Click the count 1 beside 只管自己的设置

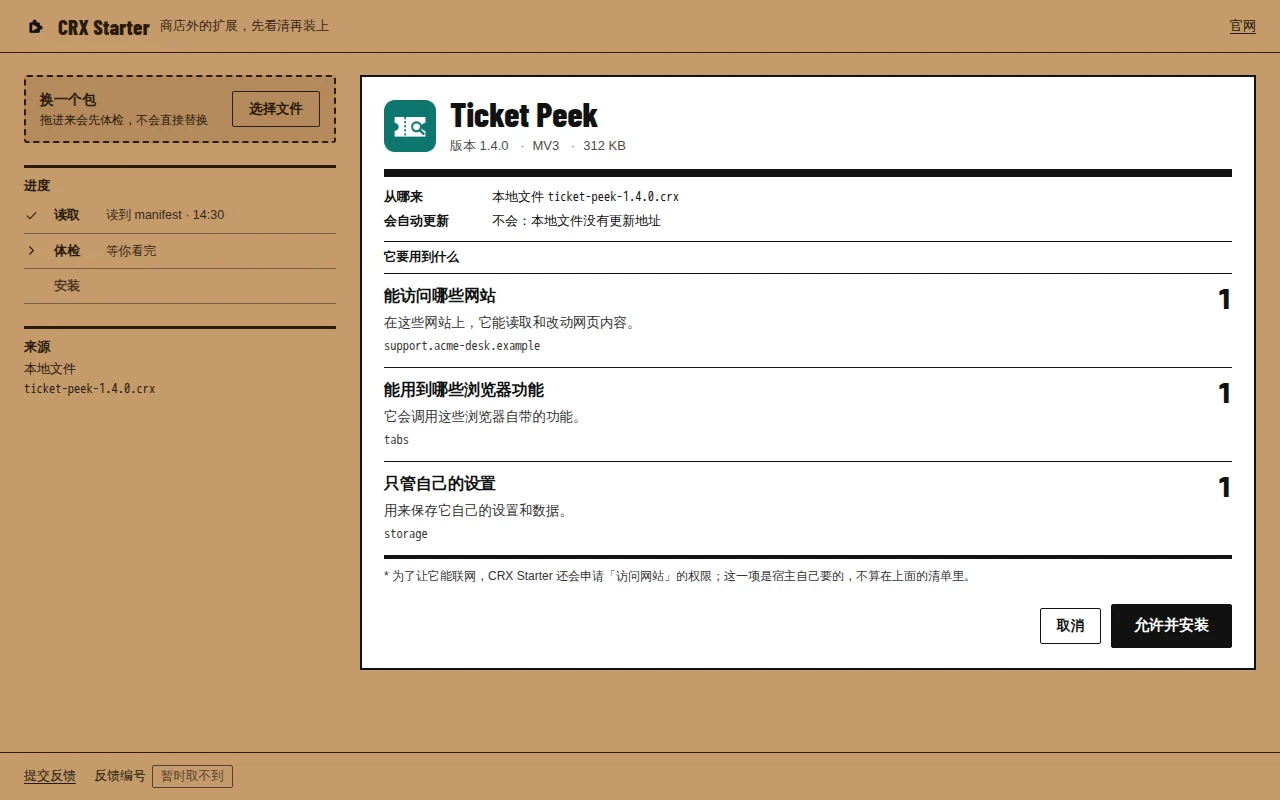[1224, 488]
